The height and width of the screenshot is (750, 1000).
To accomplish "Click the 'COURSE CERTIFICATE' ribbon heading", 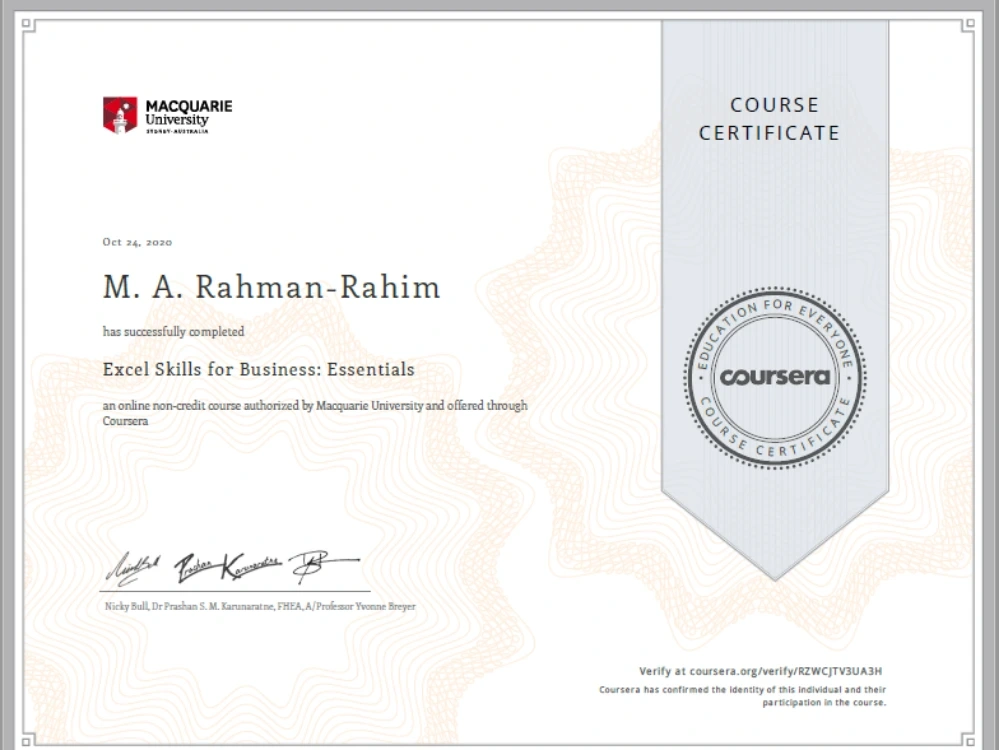I will [770, 119].
